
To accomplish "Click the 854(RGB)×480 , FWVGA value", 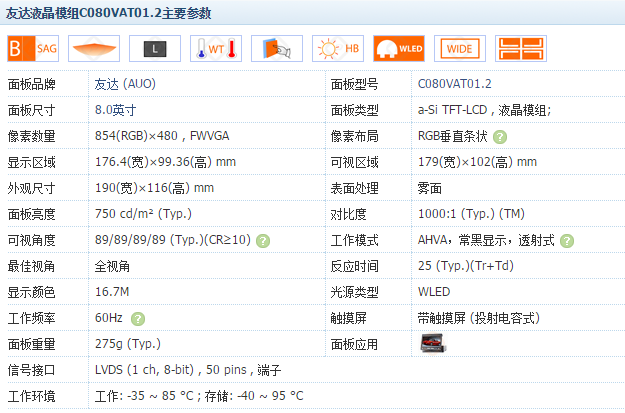I will 162,136.
